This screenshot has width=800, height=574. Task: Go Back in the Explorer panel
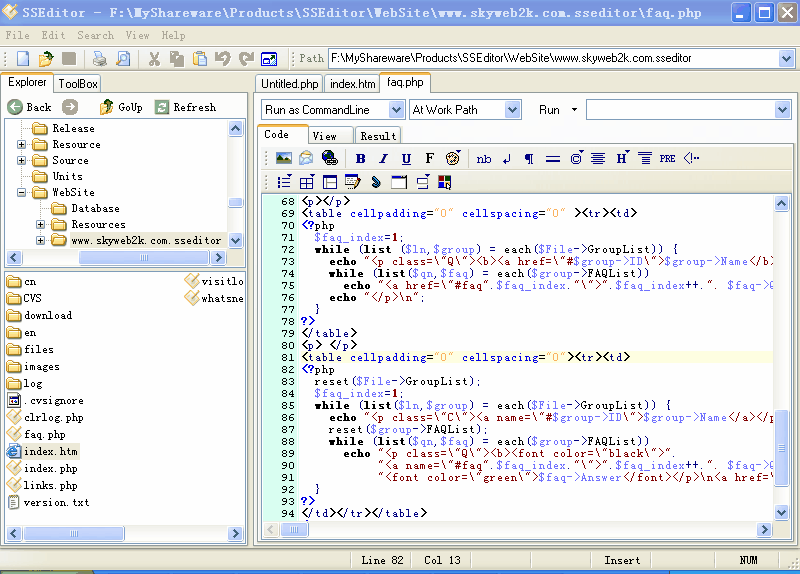(x=30, y=107)
